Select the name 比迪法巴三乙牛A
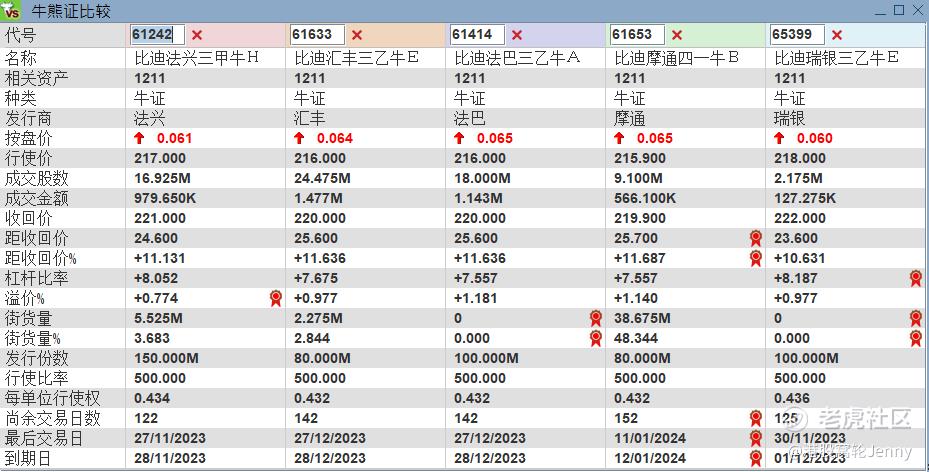This screenshot has width=929, height=472. point(517,57)
